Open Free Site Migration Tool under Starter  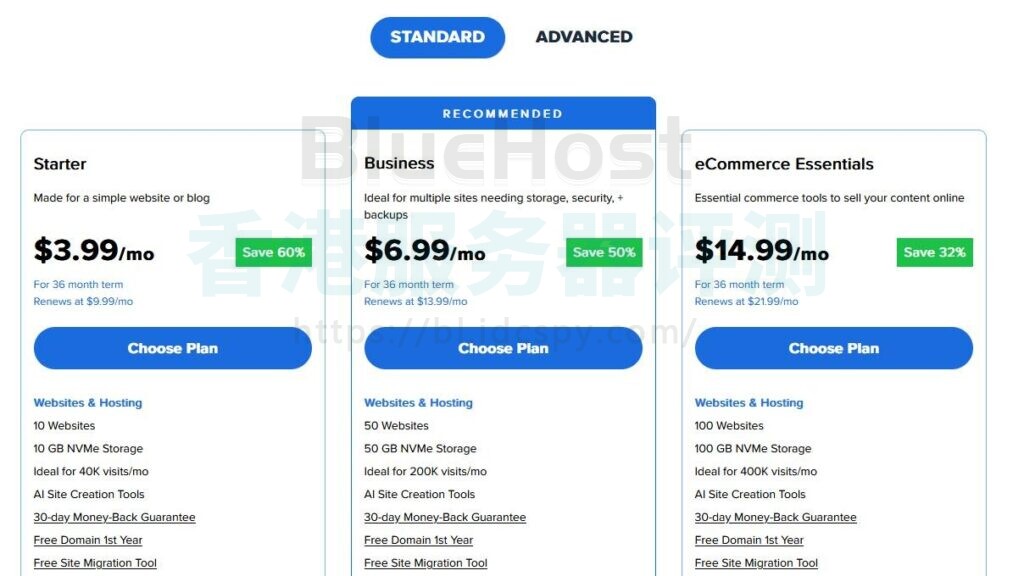click(95, 563)
